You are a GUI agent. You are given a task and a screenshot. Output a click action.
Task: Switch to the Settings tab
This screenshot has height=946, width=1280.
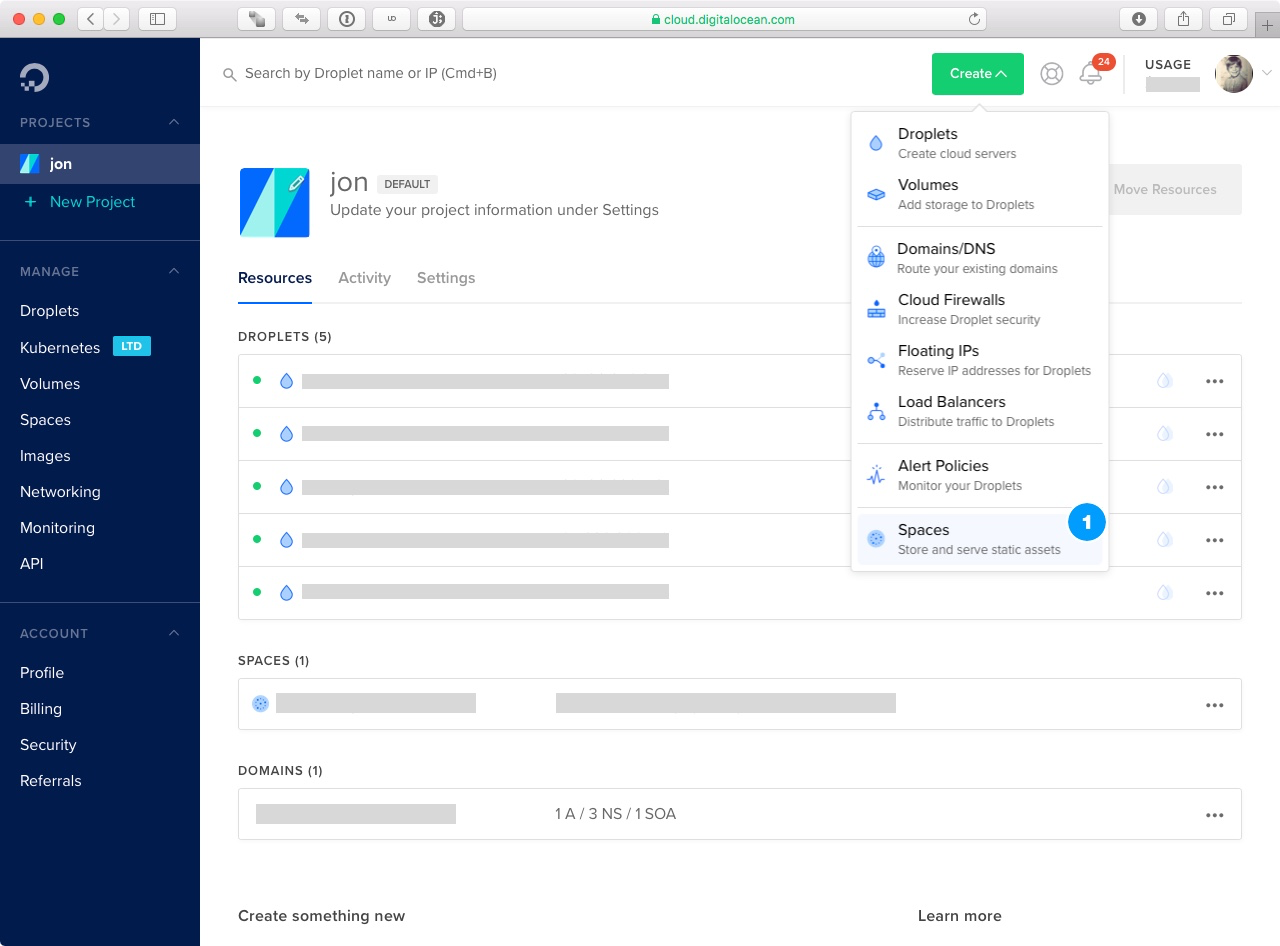coord(446,278)
